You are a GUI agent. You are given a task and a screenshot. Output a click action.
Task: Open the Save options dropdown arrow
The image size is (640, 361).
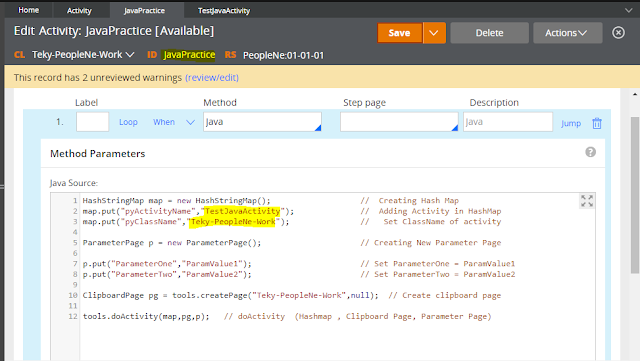tap(434, 33)
